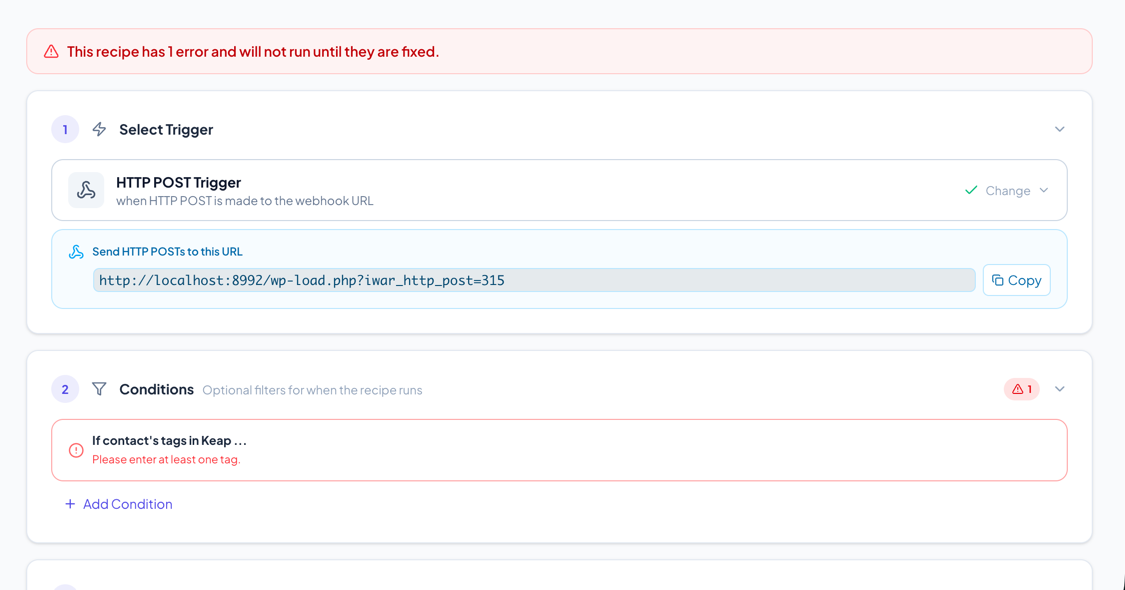1125x590 pixels.
Task: Click the Add Condition link
Action: pos(118,504)
